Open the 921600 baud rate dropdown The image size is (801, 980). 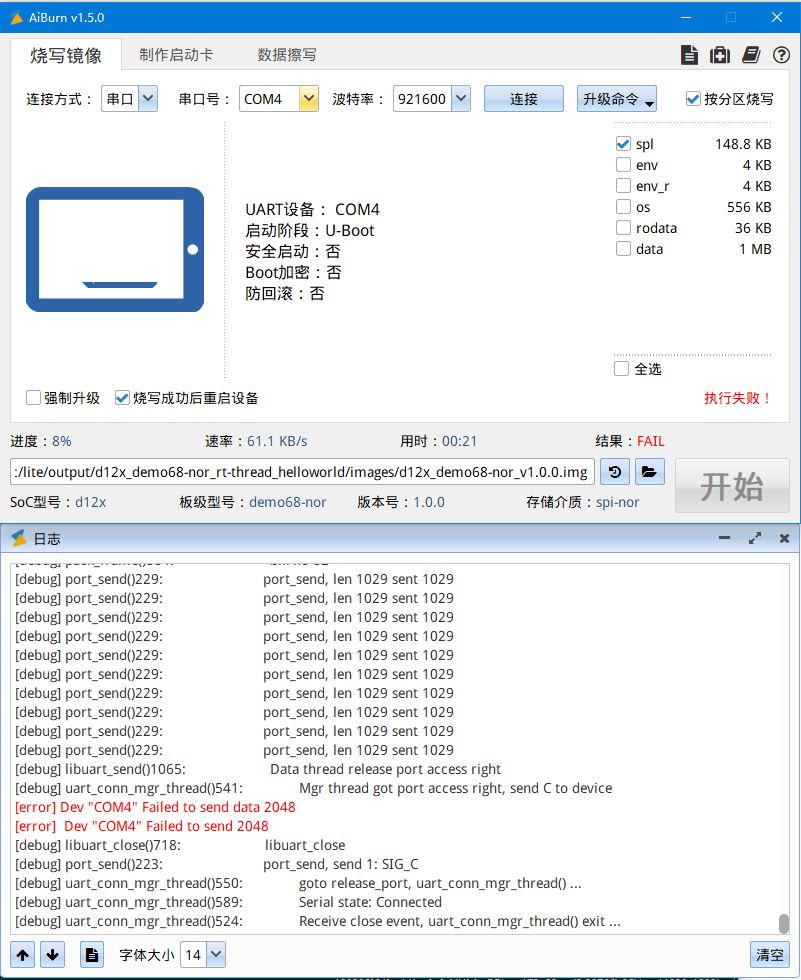(460, 99)
